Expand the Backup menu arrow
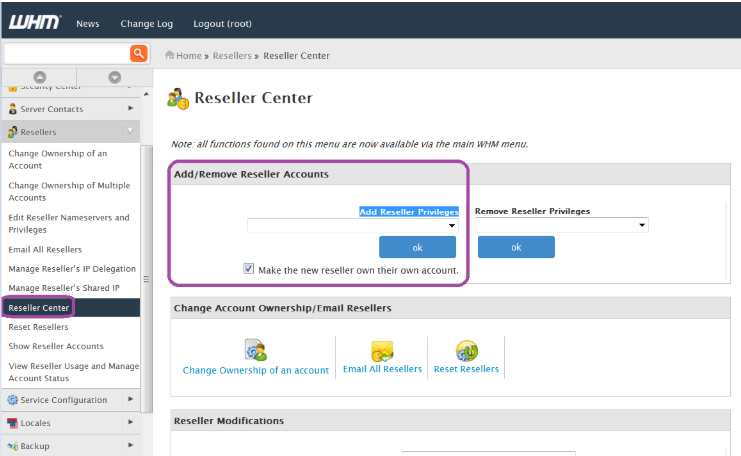The height and width of the screenshot is (456, 741). (x=131, y=445)
